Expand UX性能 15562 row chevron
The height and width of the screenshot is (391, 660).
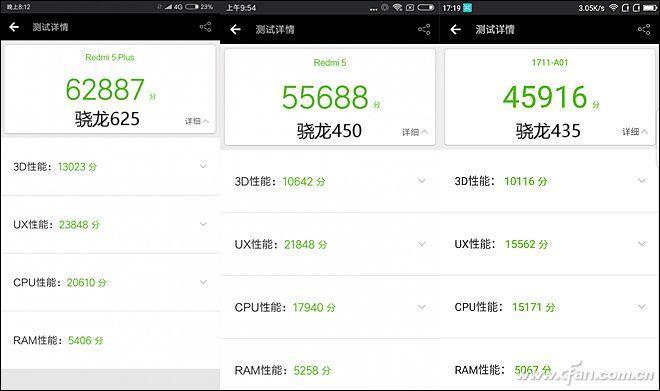click(x=642, y=244)
